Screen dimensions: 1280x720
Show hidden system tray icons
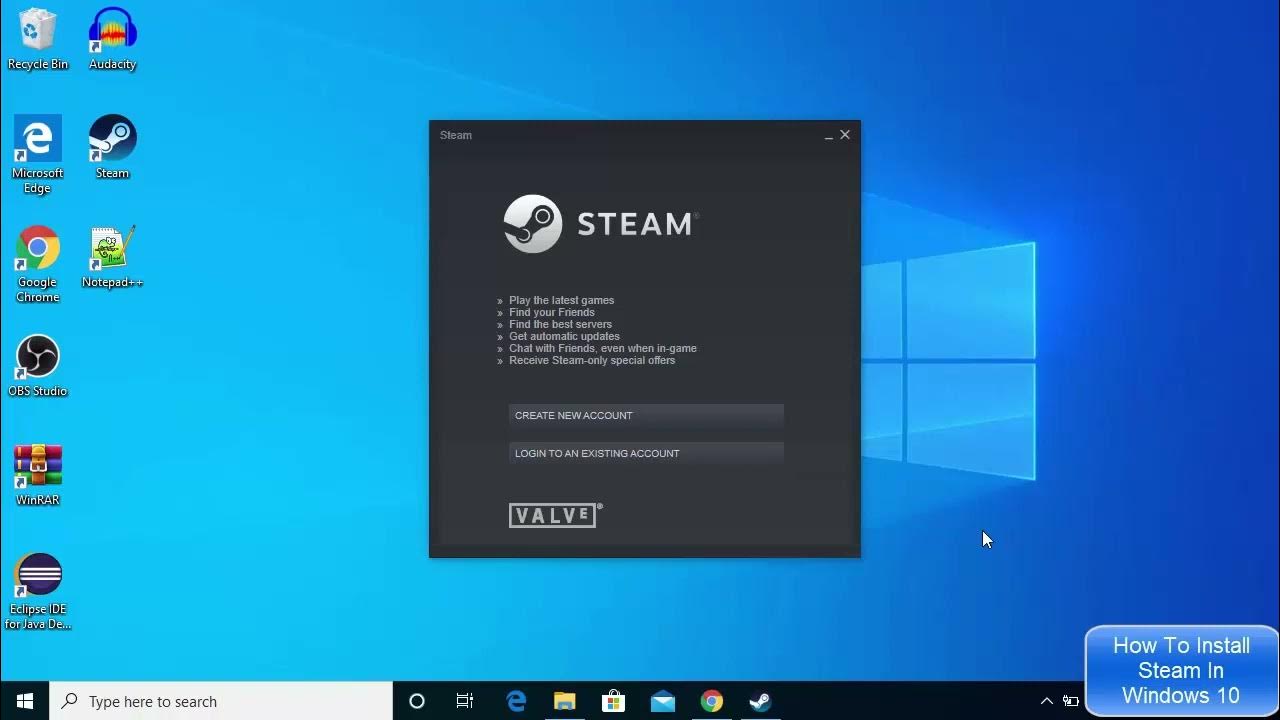click(1047, 701)
